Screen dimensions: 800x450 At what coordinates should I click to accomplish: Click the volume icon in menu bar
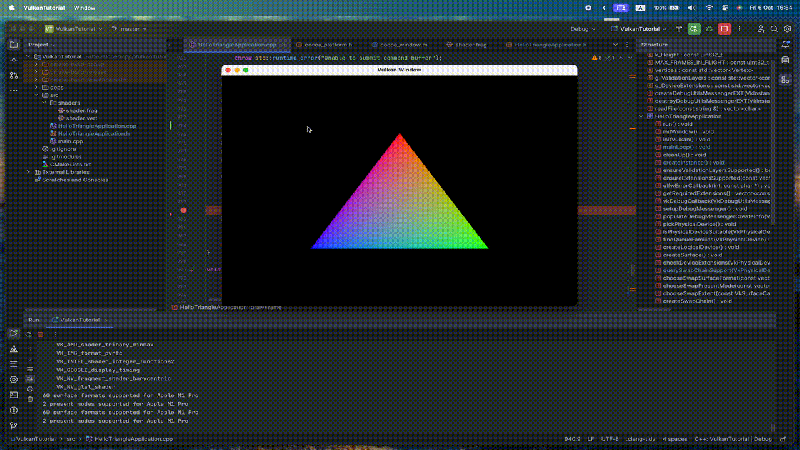click(692, 8)
